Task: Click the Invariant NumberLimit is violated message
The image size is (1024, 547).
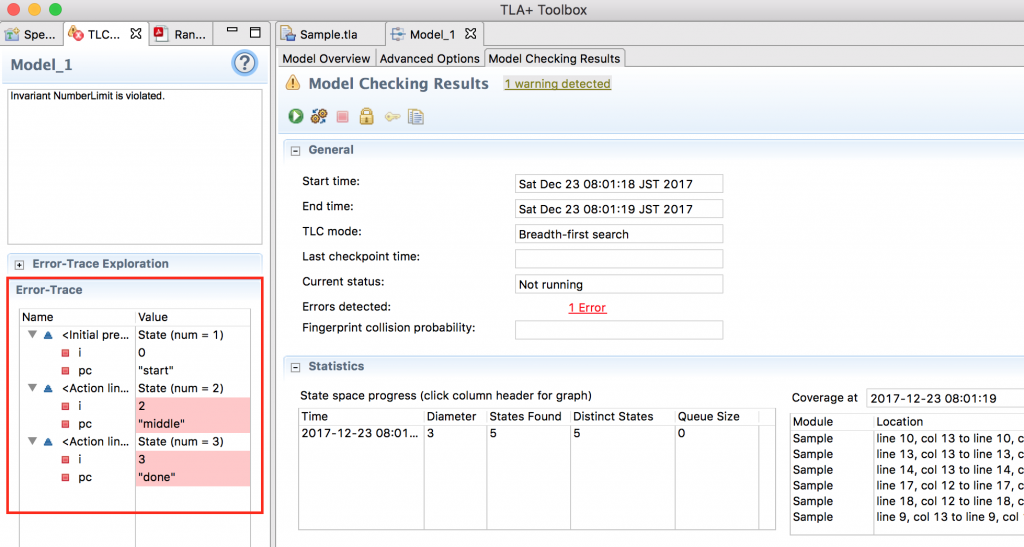Action: point(88,96)
